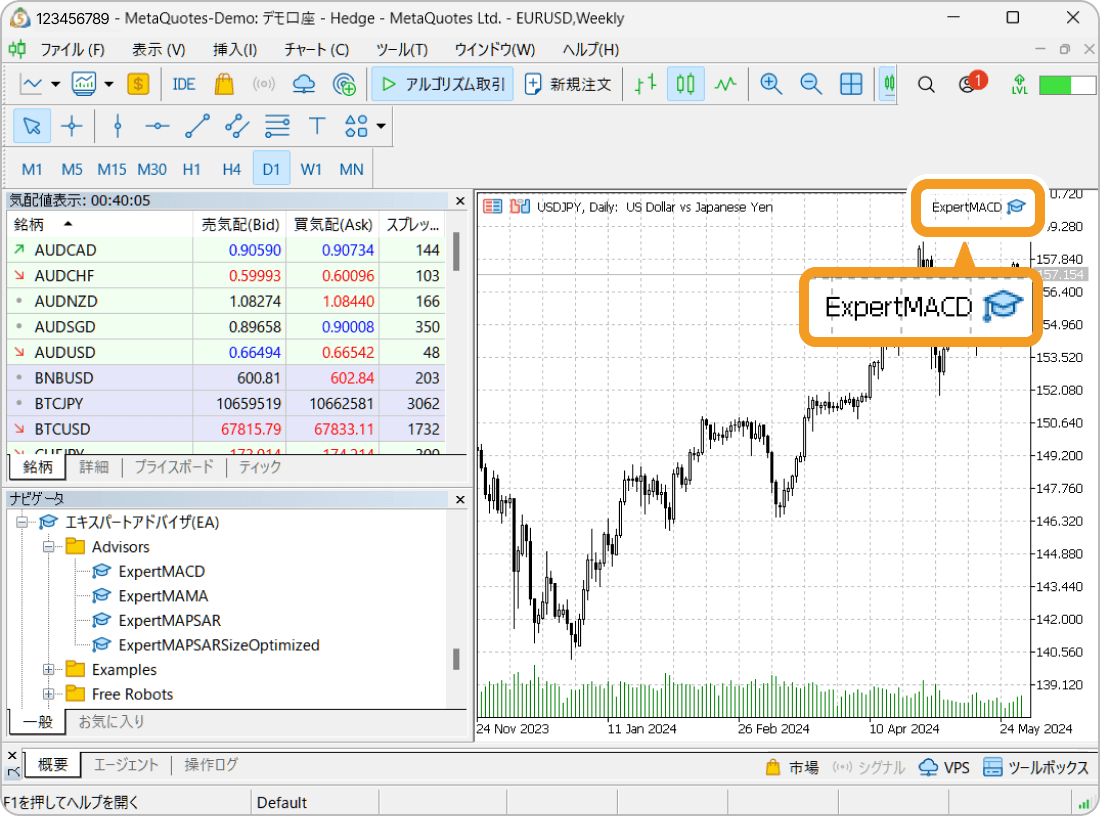The image size is (1100, 816).
Task: Zoom in on the chart
Action: 771,84
